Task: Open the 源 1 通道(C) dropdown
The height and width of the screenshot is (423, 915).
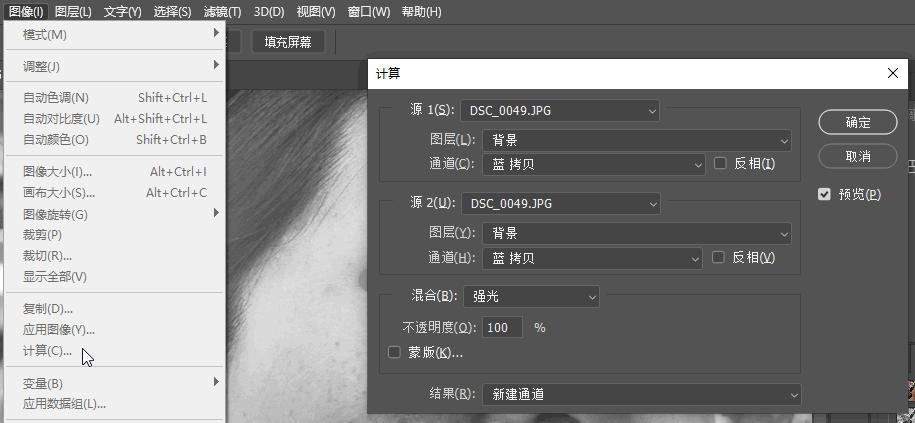Action: tap(594, 165)
